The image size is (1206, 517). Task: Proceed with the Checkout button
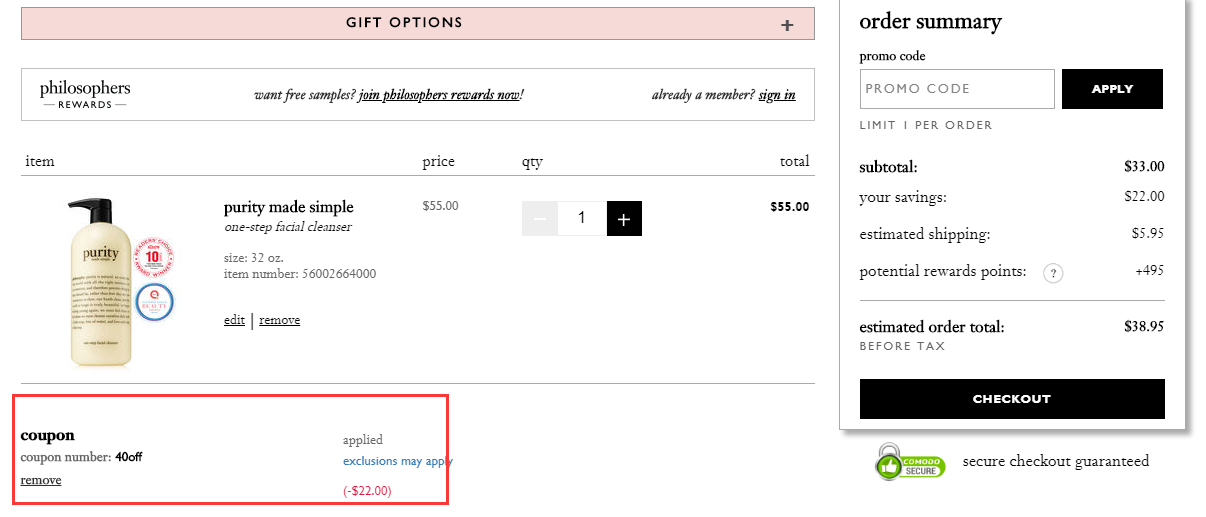click(1012, 399)
